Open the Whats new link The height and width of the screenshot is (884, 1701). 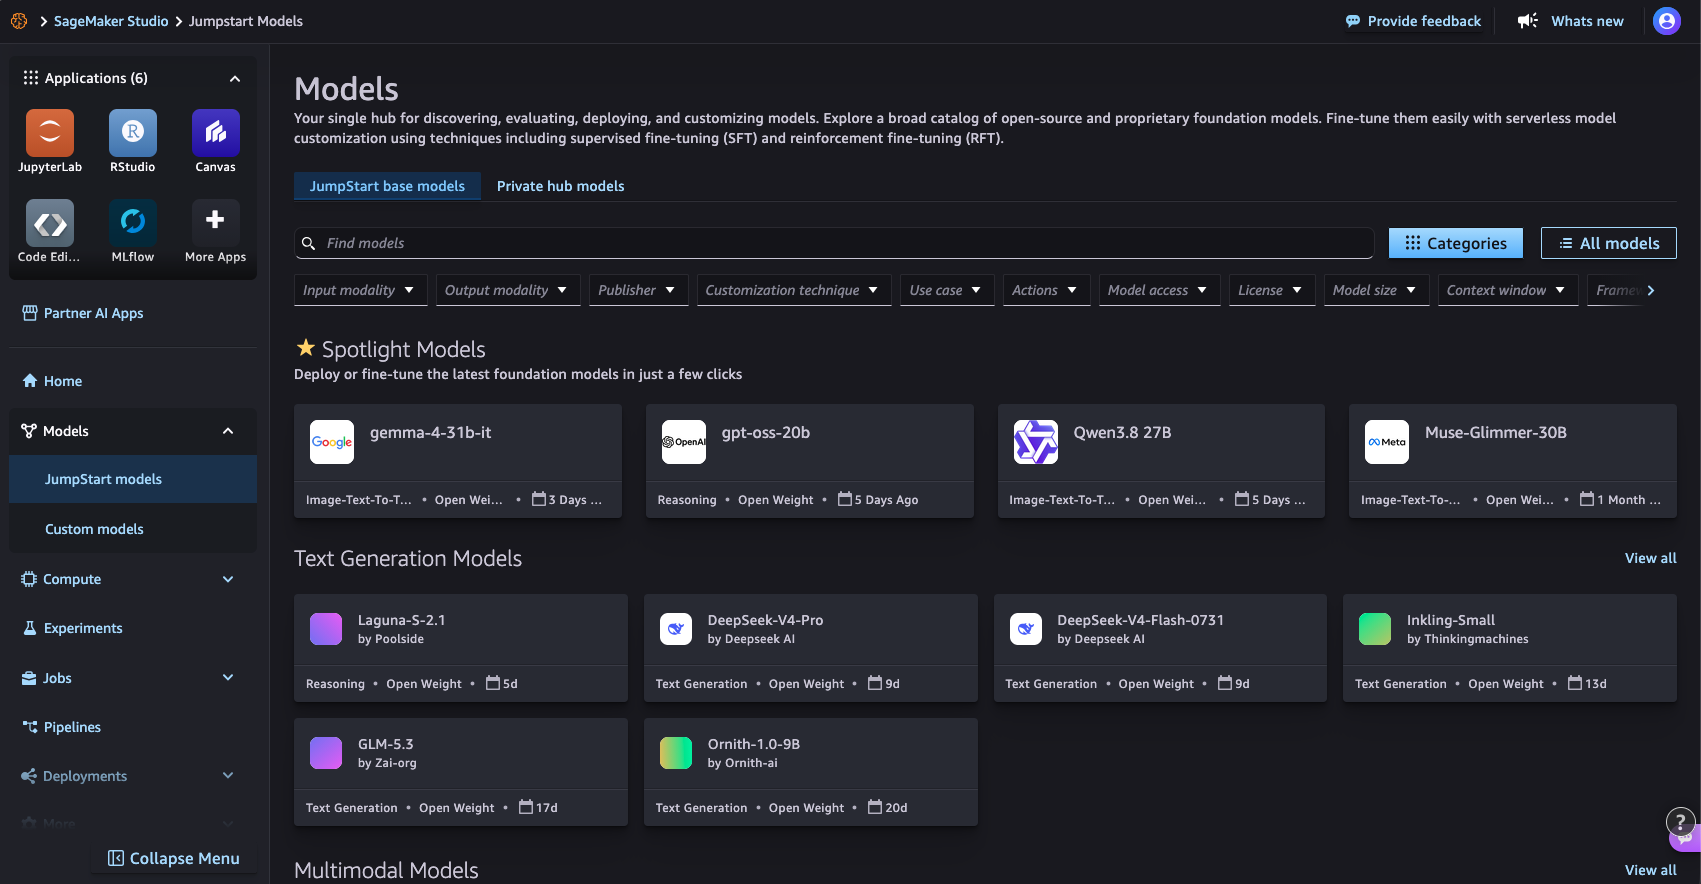(x=1571, y=21)
